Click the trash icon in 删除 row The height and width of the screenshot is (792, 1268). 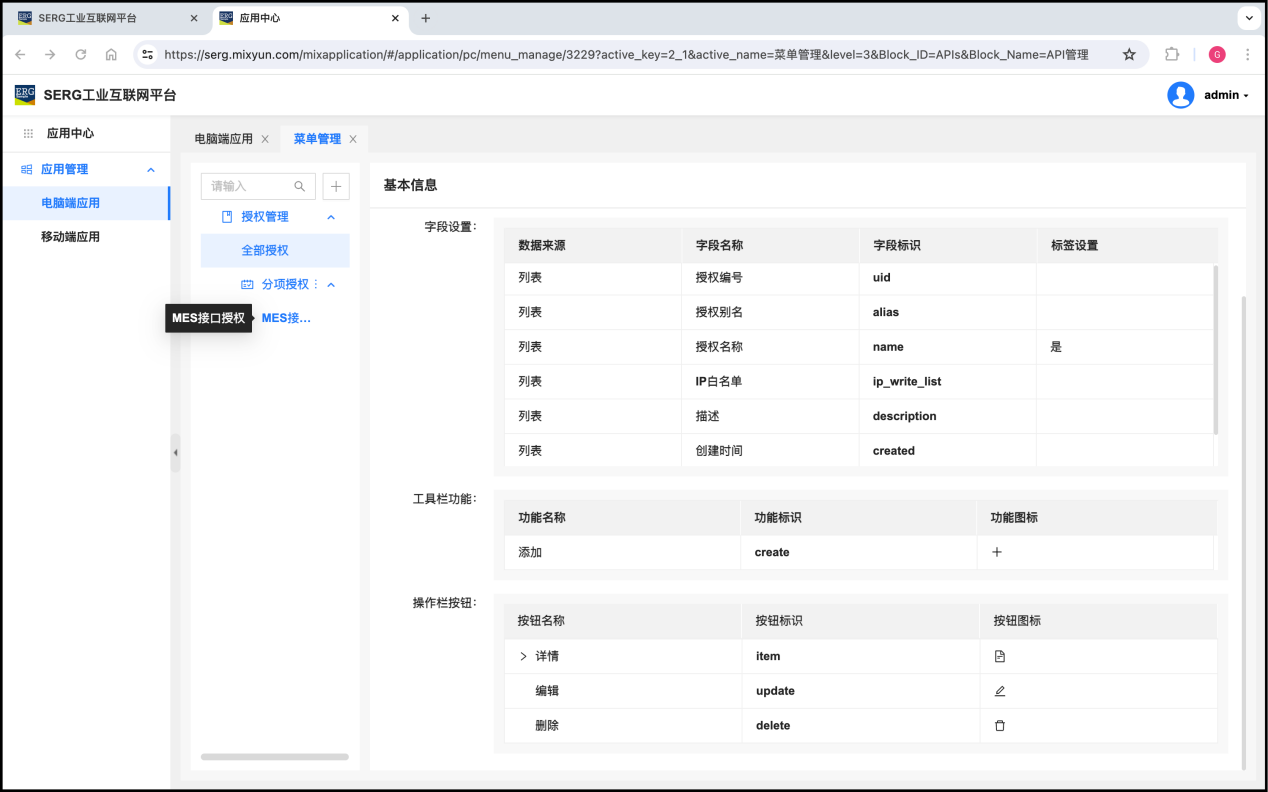(999, 726)
